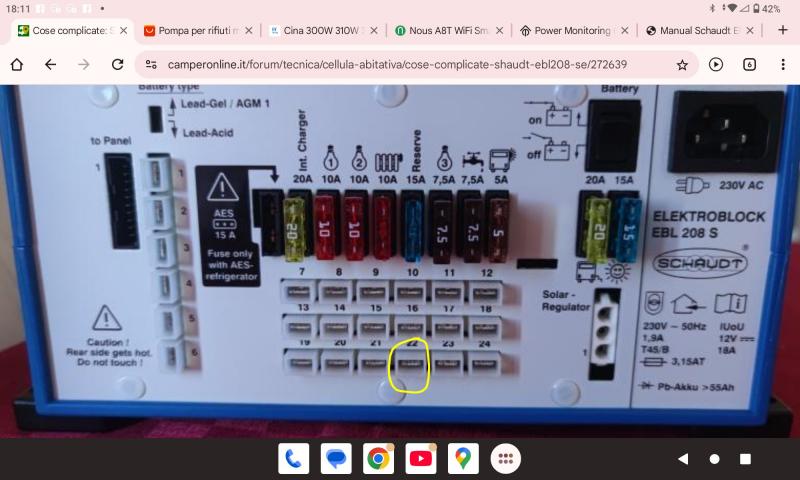Viewport: 800px width, 480px height.
Task: Close the Power Monitoring tab
Action: (x=625, y=31)
